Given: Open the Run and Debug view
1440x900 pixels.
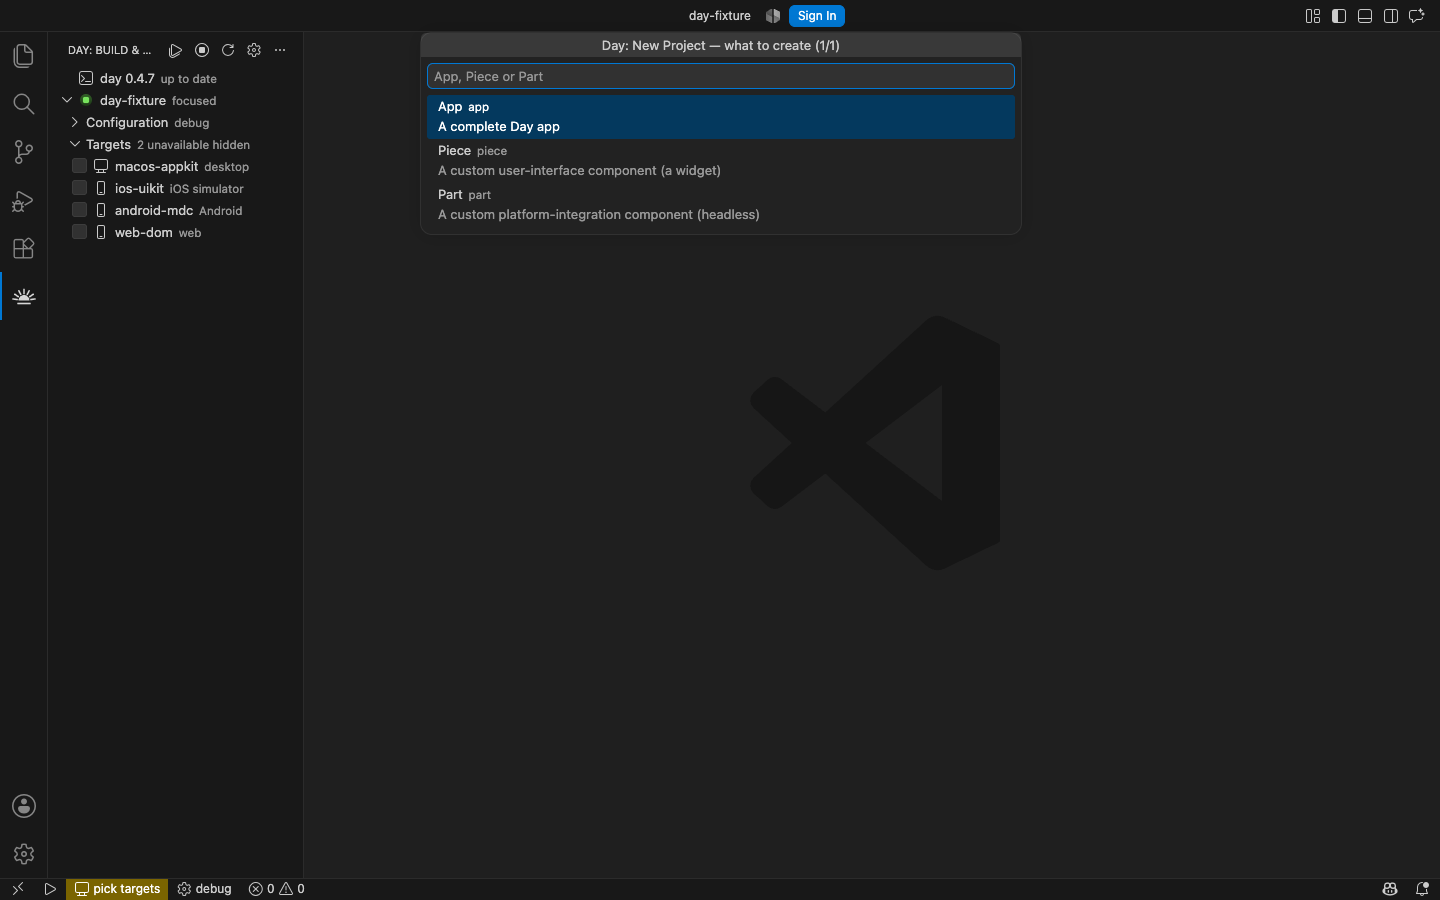Looking at the screenshot, I should coord(23,200).
